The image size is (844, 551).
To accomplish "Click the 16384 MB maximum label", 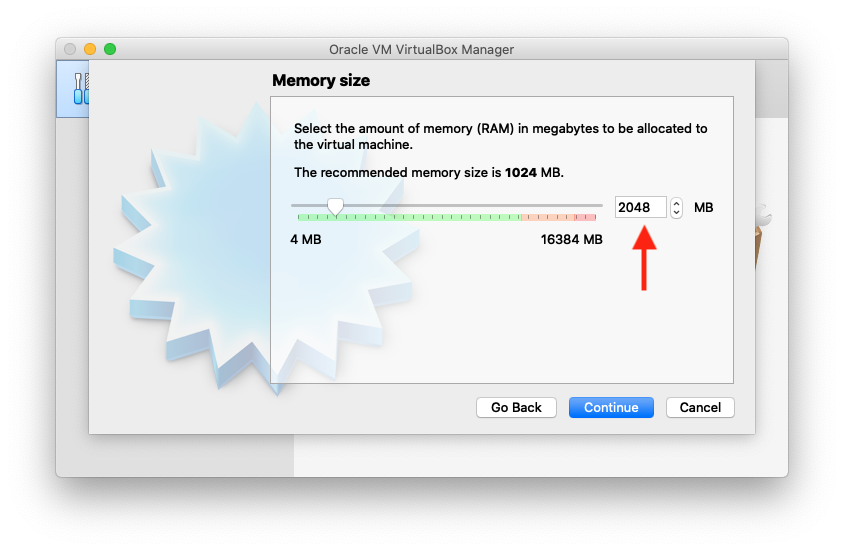I will click(571, 240).
